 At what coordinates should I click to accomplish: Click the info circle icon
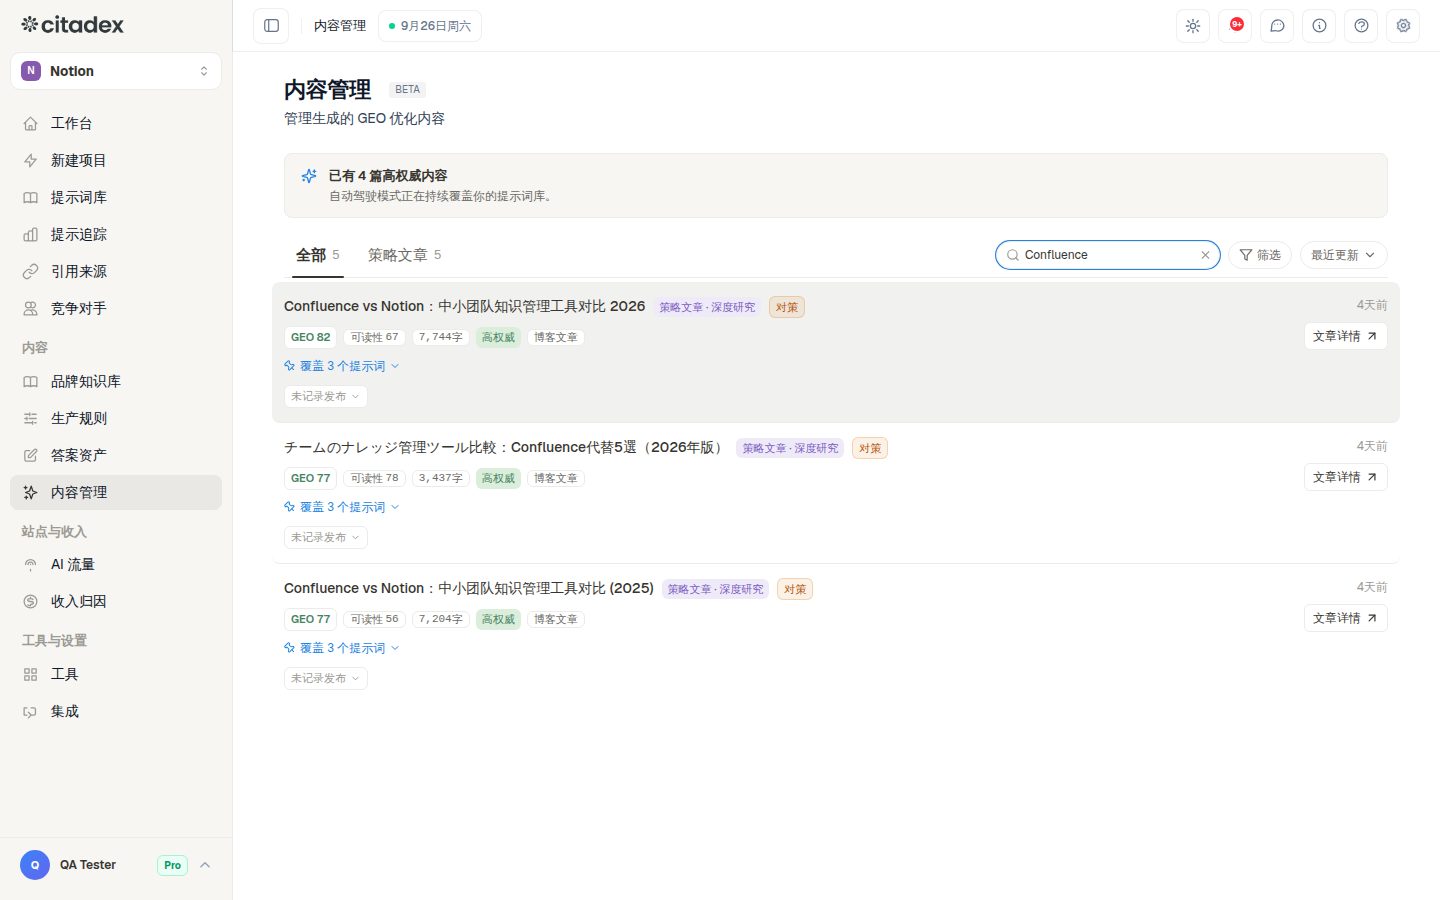(1319, 26)
